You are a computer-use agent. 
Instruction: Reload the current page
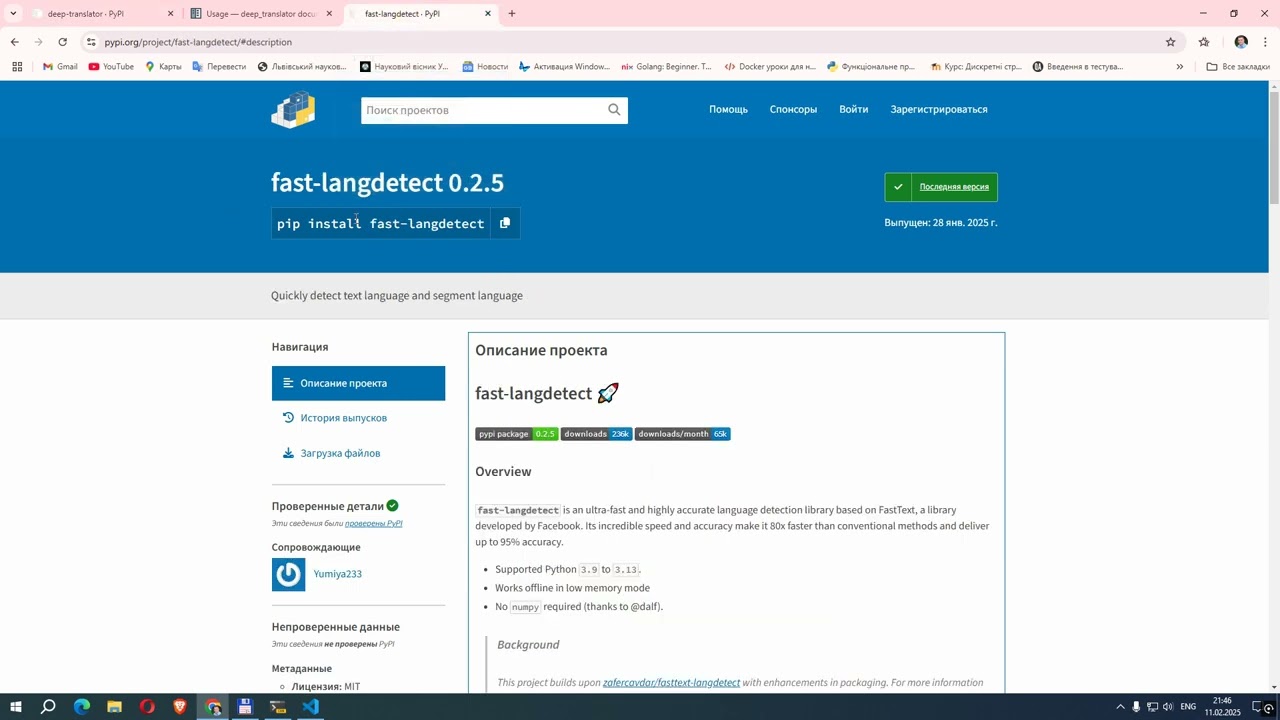pyautogui.click(x=62, y=42)
